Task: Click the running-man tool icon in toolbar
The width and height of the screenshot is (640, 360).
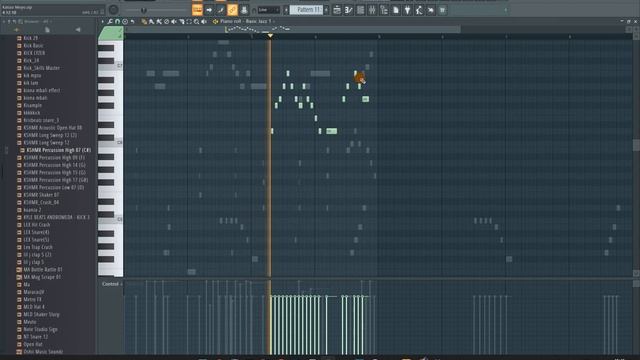Action: click(x=419, y=10)
